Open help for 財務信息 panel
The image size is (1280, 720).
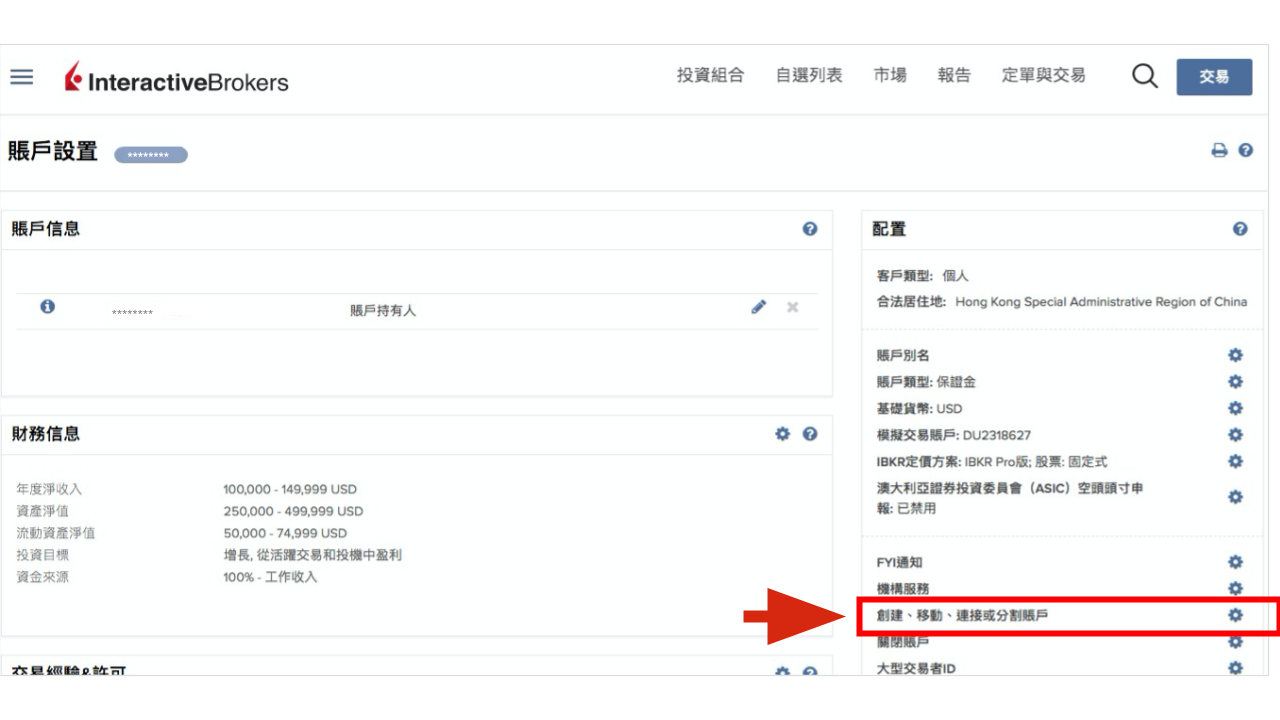point(810,434)
